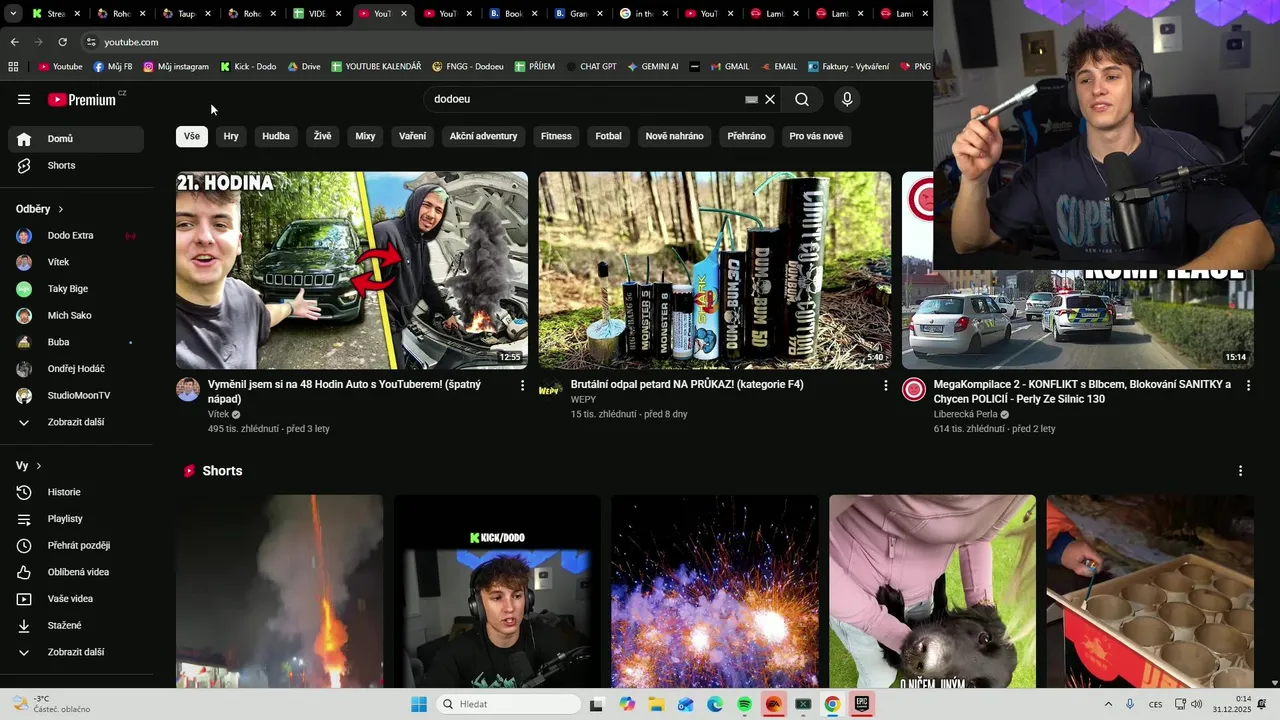
Task: Click the Hledat taskbar search box
Action: tap(507, 704)
